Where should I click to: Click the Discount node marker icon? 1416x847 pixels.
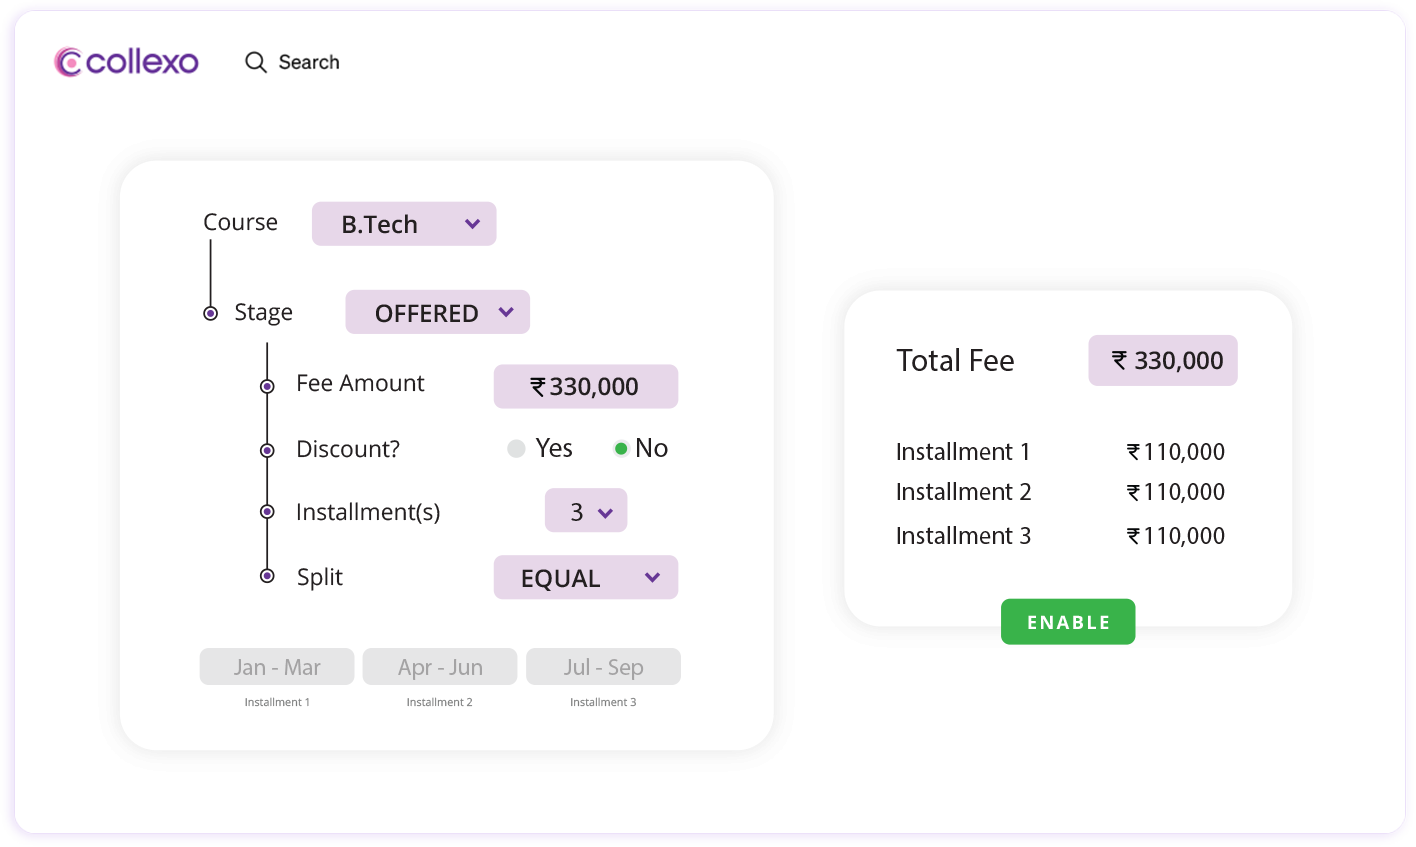[267, 450]
